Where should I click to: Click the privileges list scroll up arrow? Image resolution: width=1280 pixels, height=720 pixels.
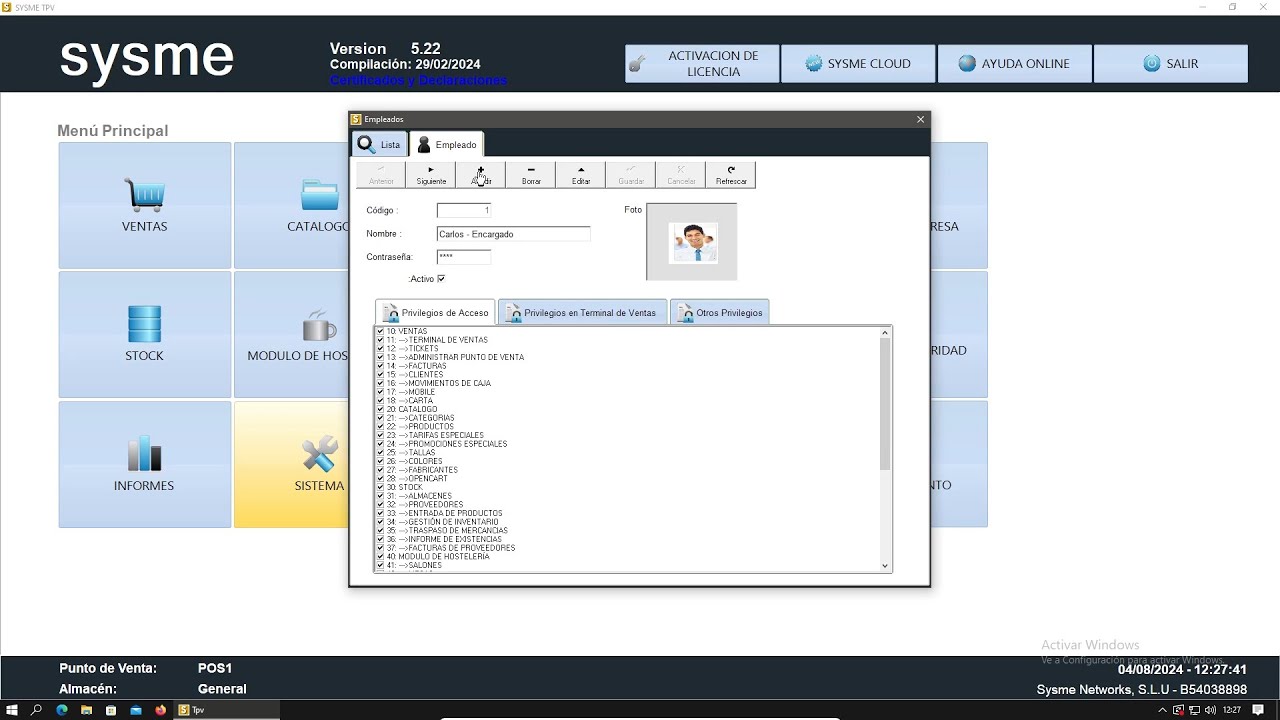coord(885,333)
